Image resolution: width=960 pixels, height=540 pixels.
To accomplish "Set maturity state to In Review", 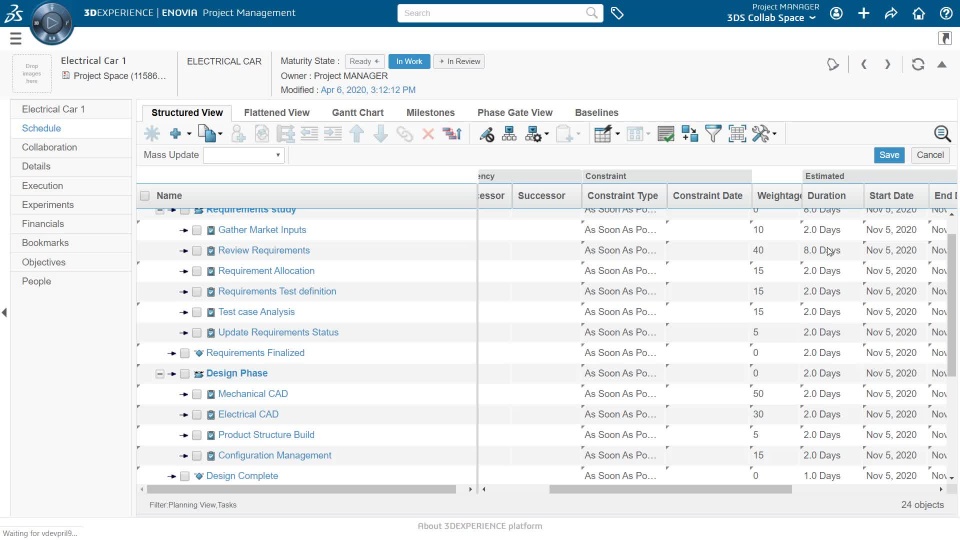I will point(459,61).
